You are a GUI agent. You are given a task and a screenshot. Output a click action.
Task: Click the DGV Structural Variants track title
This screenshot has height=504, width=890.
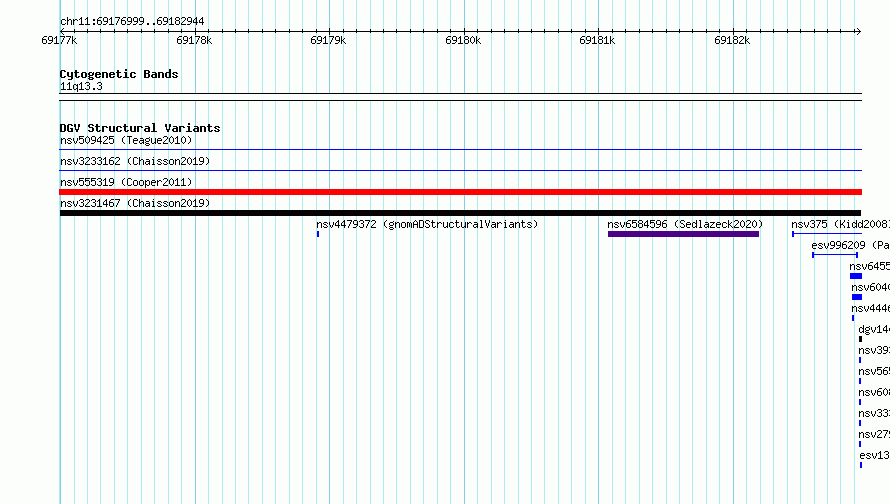140,128
